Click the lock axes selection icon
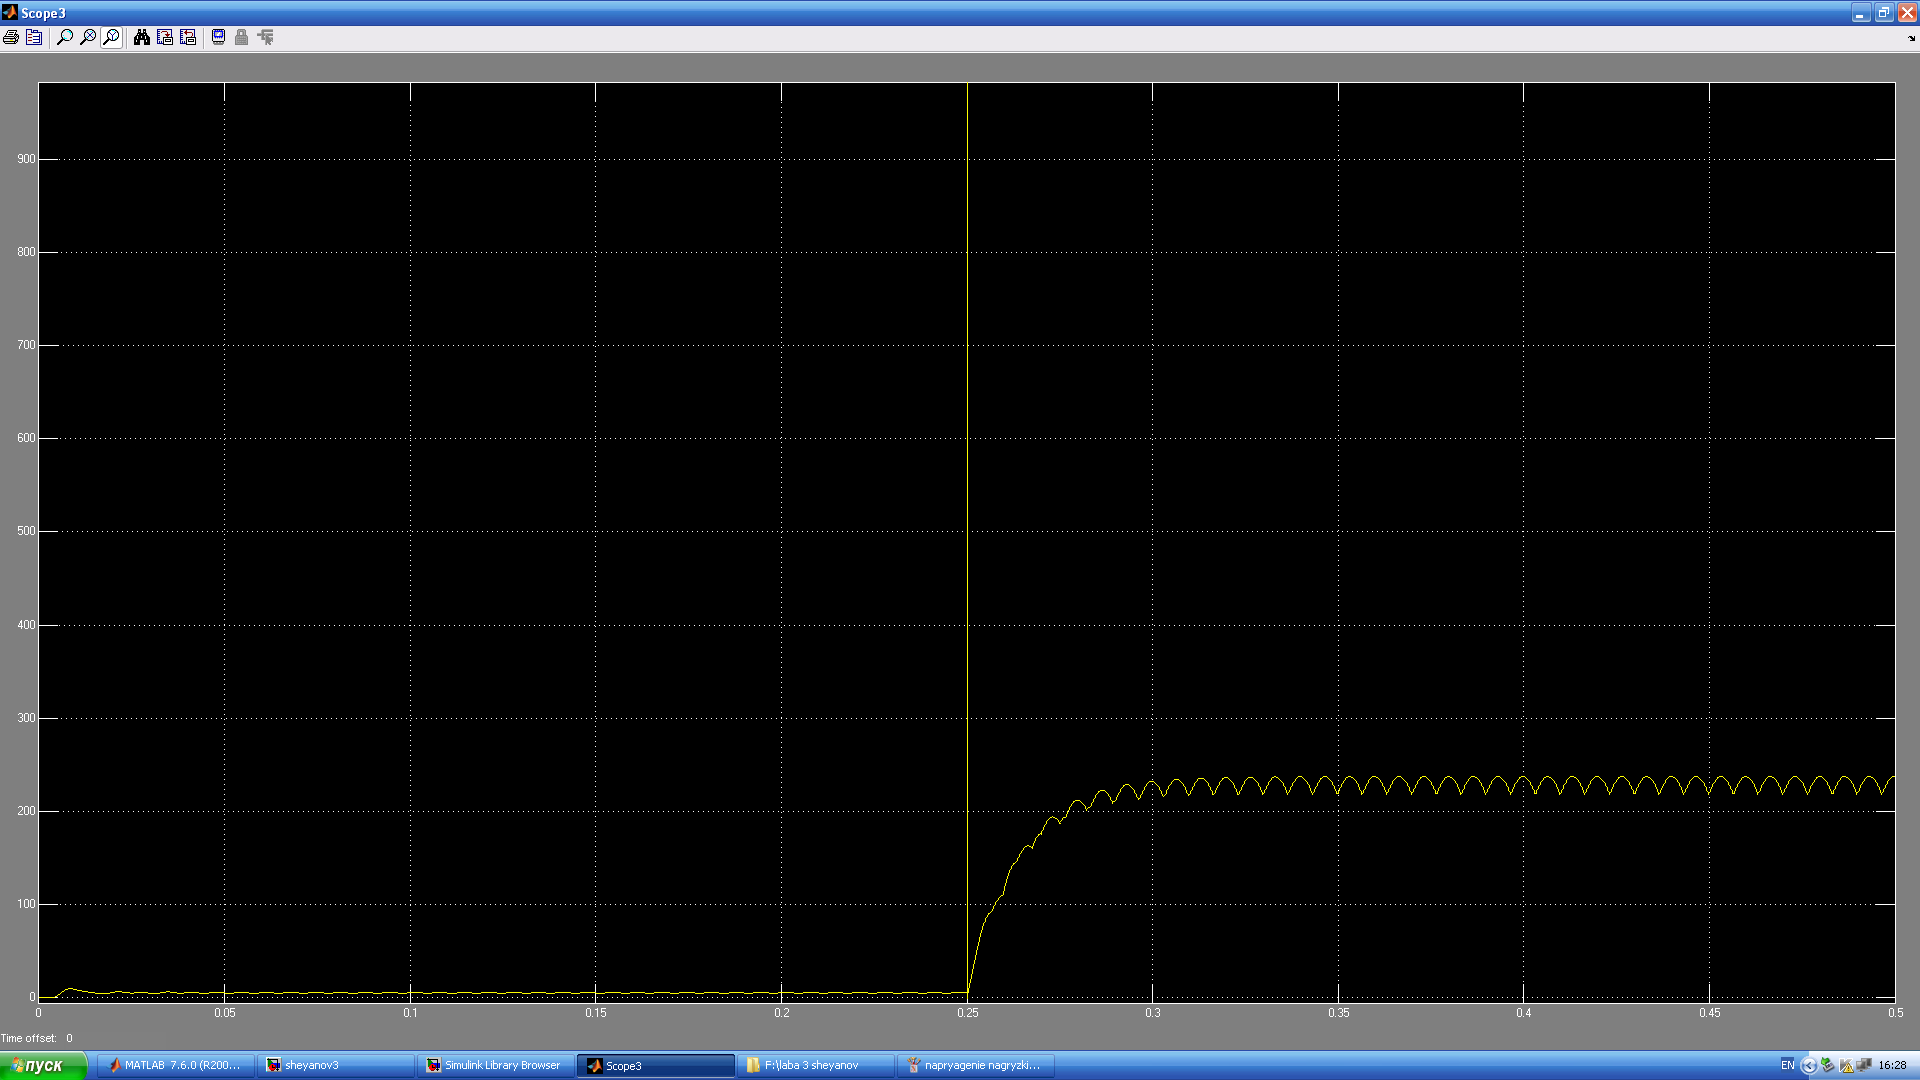The width and height of the screenshot is (1920, 1080). tap(241, 37)
